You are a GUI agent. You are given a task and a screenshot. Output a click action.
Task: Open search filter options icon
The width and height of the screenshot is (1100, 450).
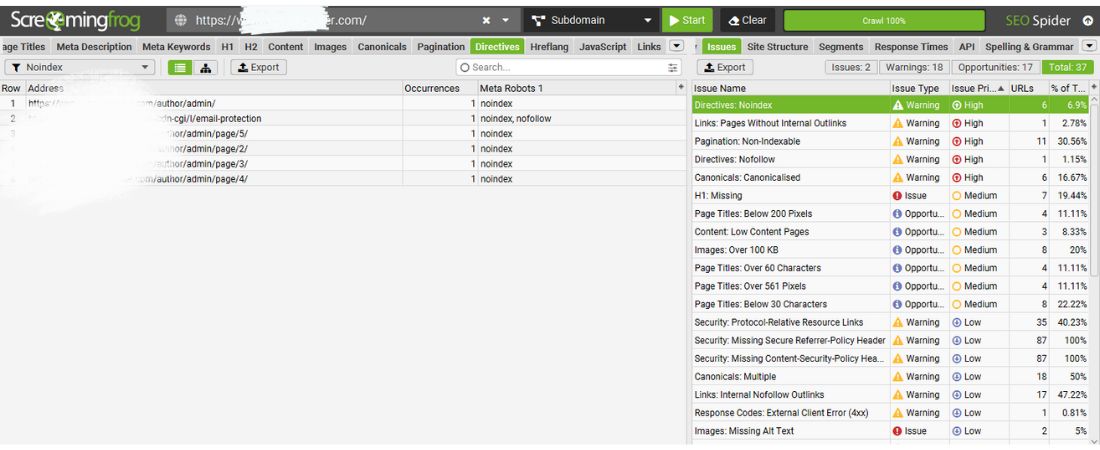[x=673, y=67]
